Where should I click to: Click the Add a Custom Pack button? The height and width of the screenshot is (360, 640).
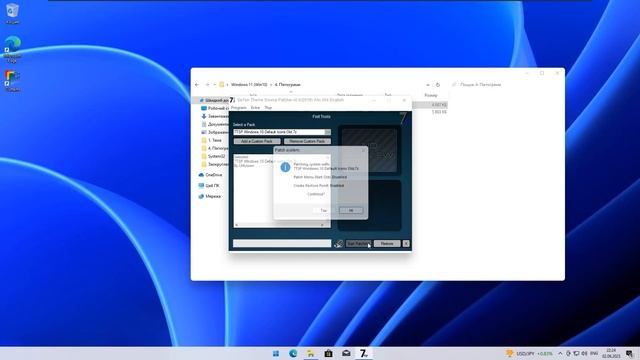pyautogui.click(x=257, y=141)
